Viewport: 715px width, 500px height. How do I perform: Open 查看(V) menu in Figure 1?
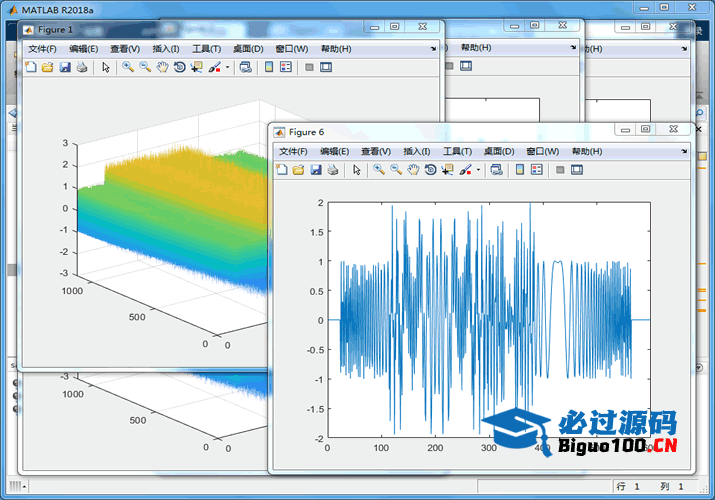coord(125,49)
